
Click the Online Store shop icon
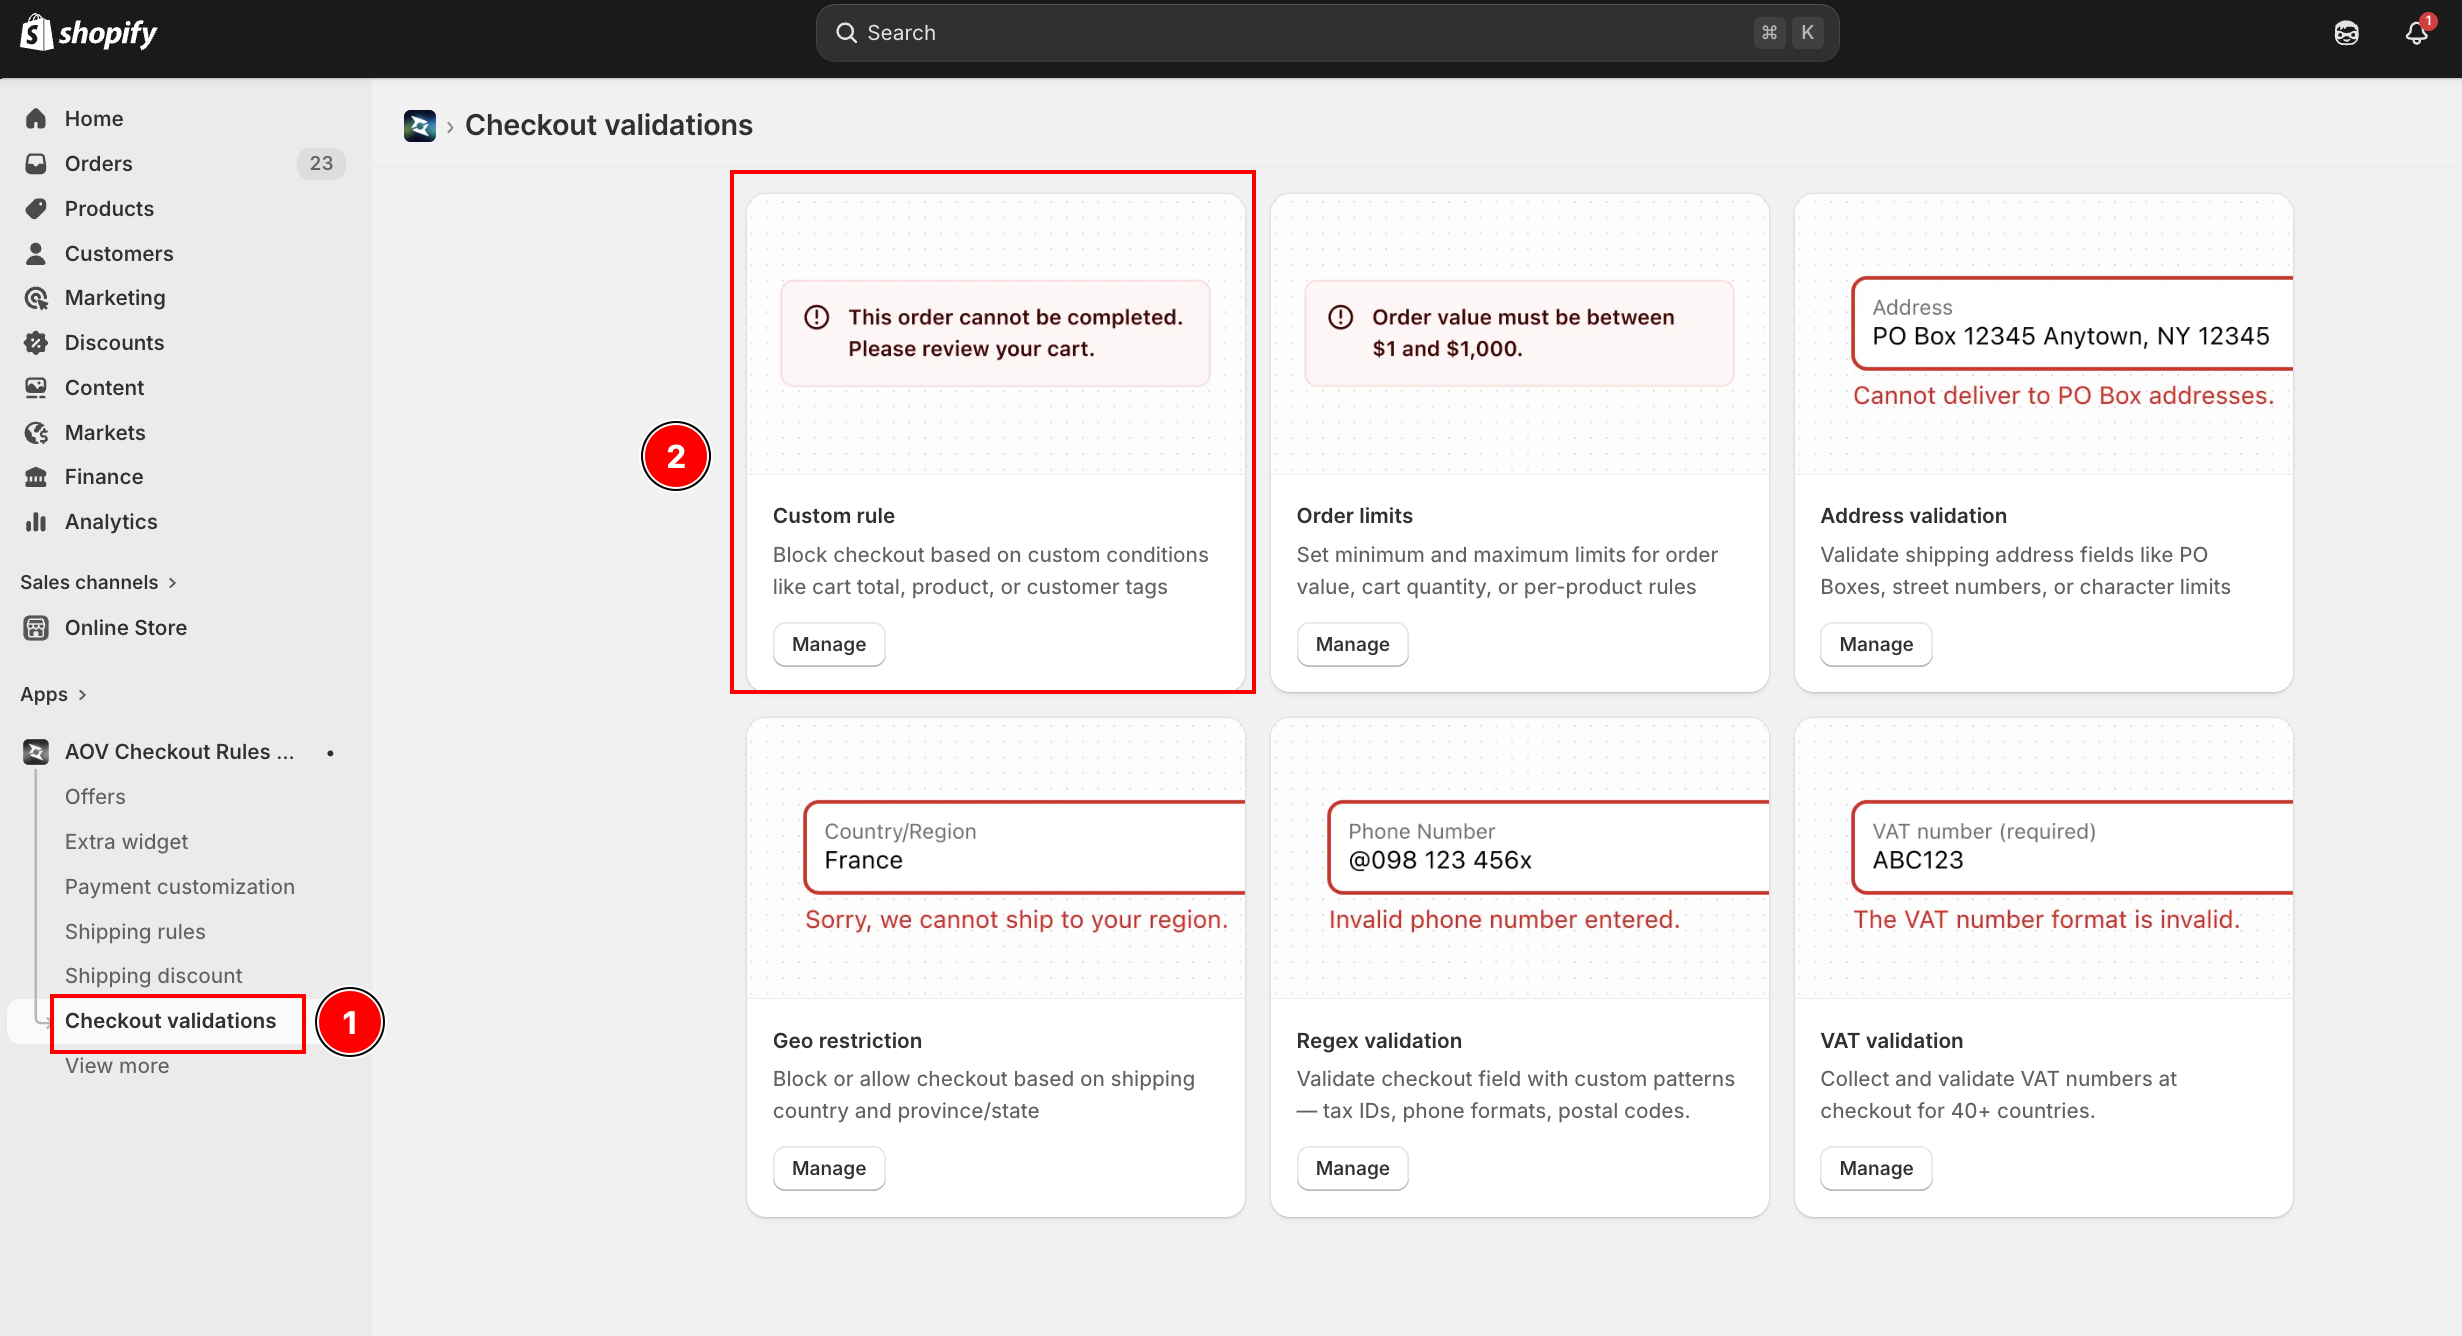click(x=36, y=628)
